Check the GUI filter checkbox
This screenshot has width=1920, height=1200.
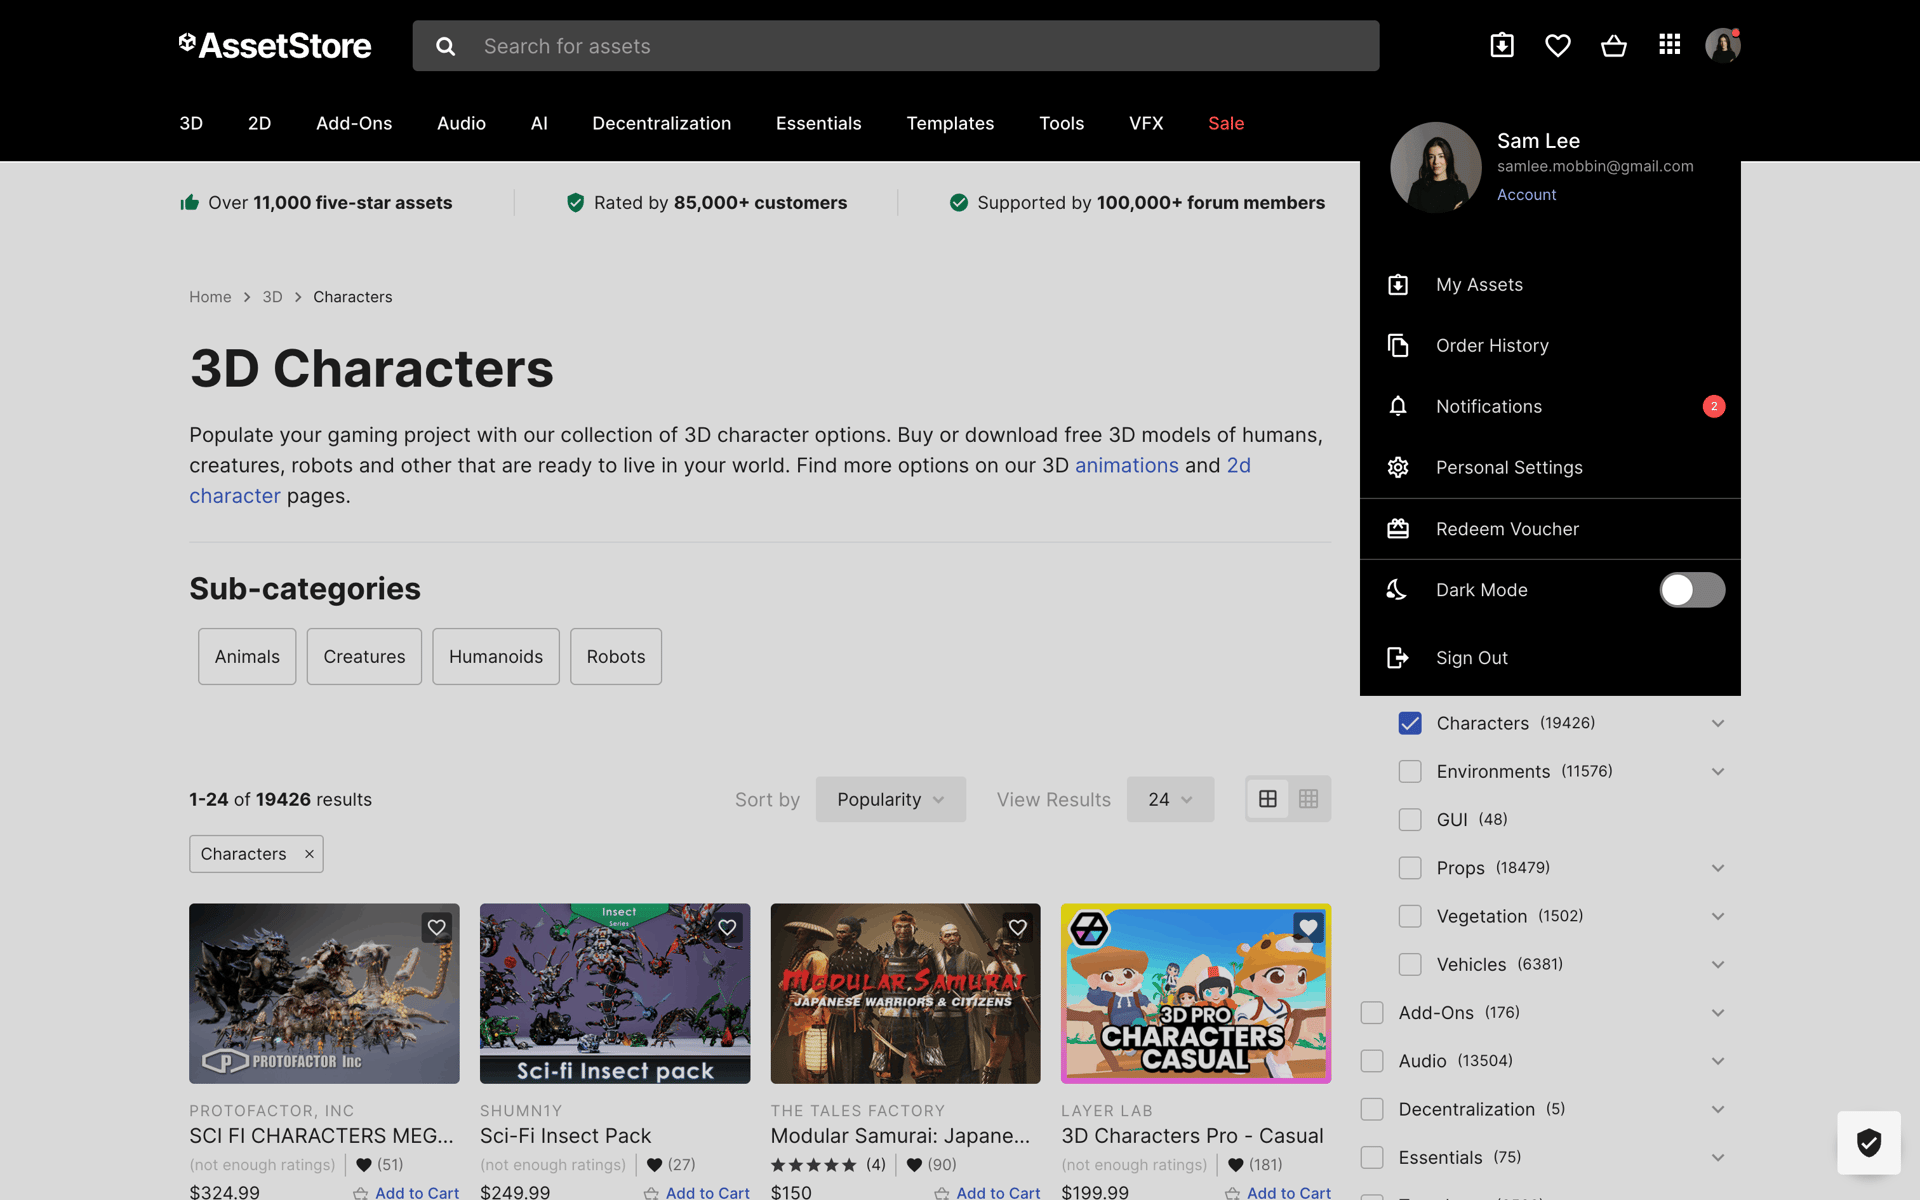point(1410,819)
